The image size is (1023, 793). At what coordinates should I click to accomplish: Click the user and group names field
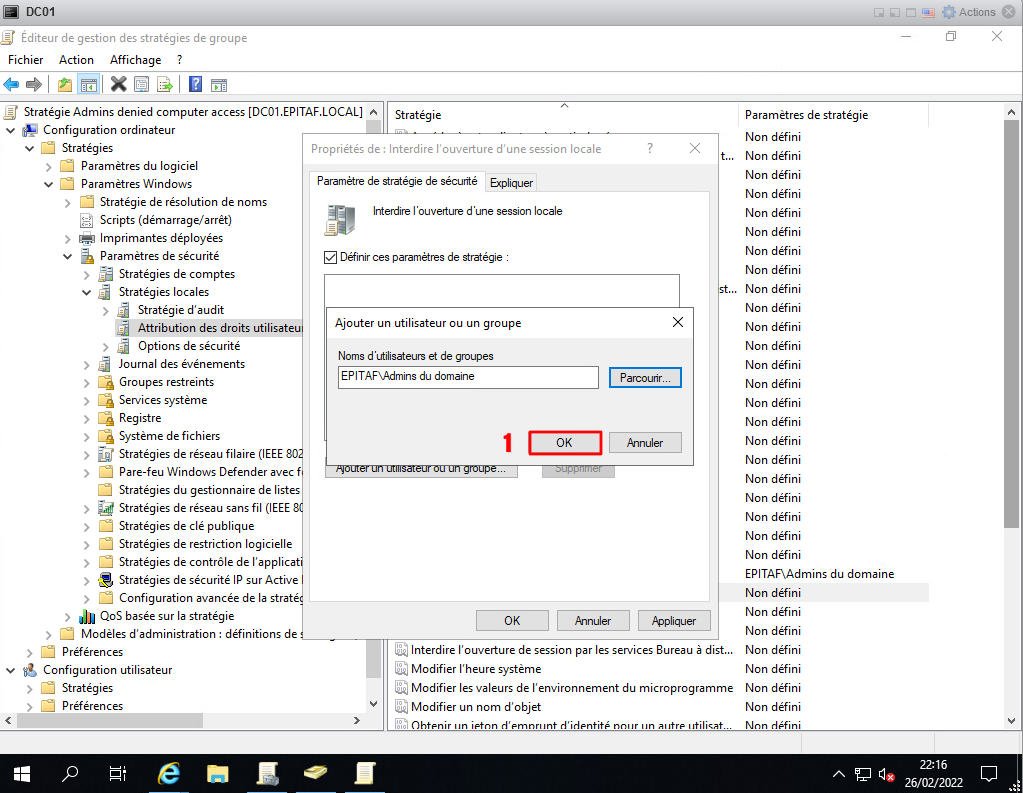(468, 377)
